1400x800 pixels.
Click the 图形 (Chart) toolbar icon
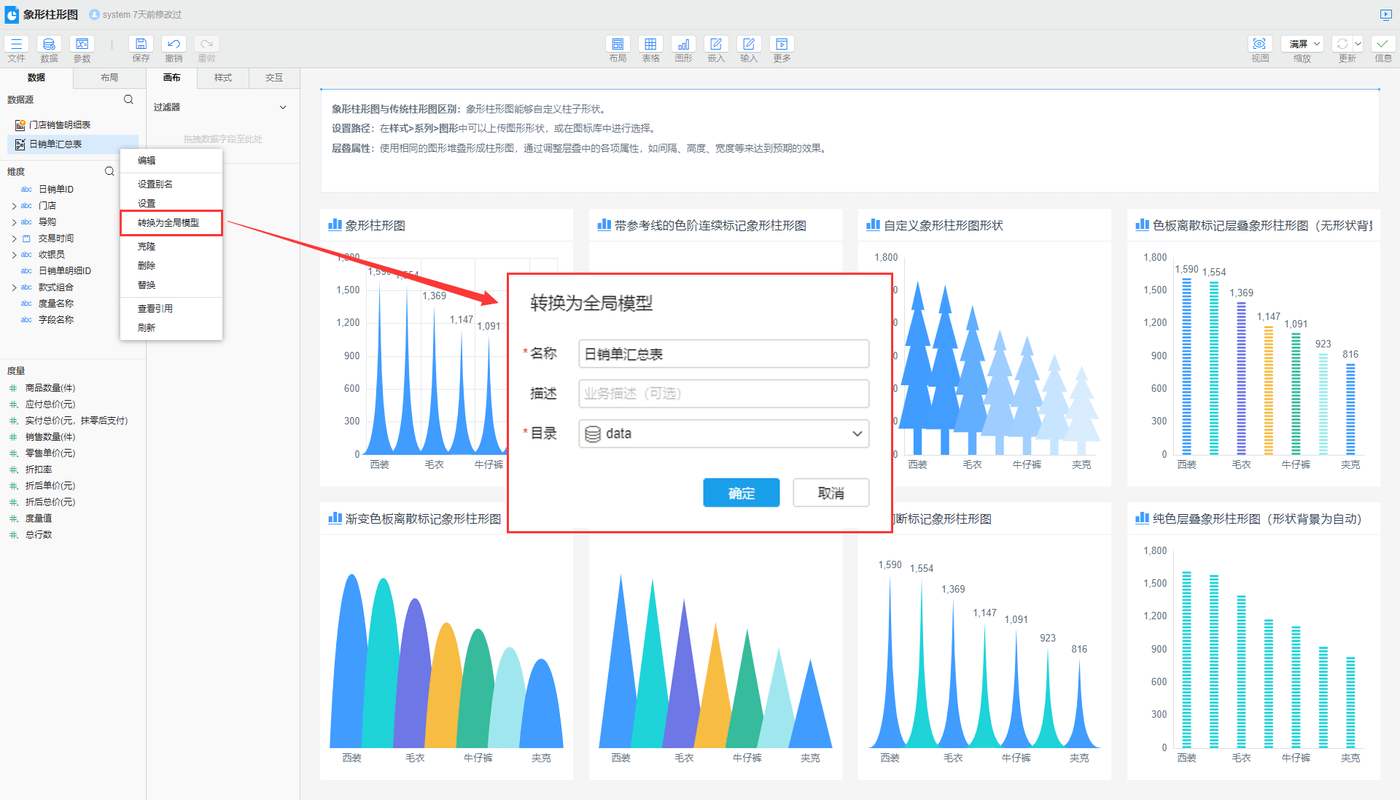click(683, 45)
